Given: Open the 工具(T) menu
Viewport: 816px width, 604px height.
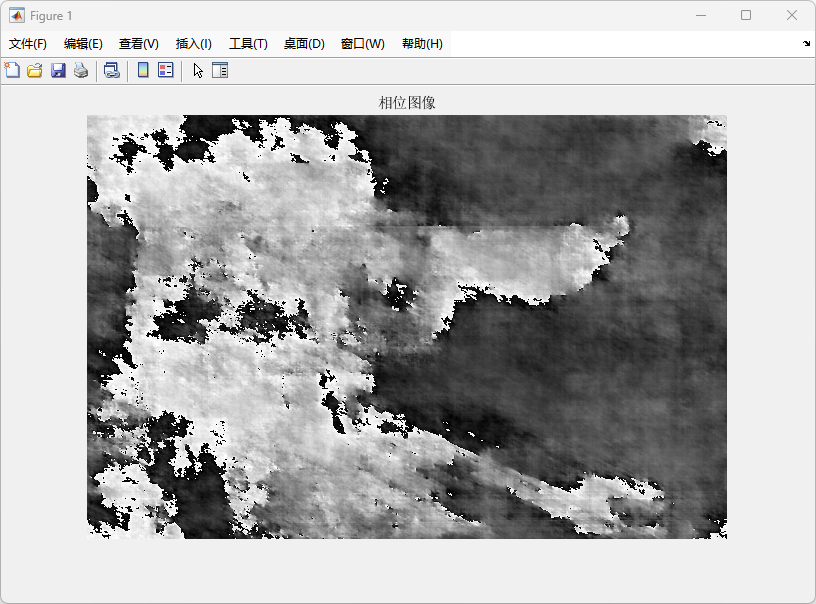Looking at the screenshot, I should 248,44.
